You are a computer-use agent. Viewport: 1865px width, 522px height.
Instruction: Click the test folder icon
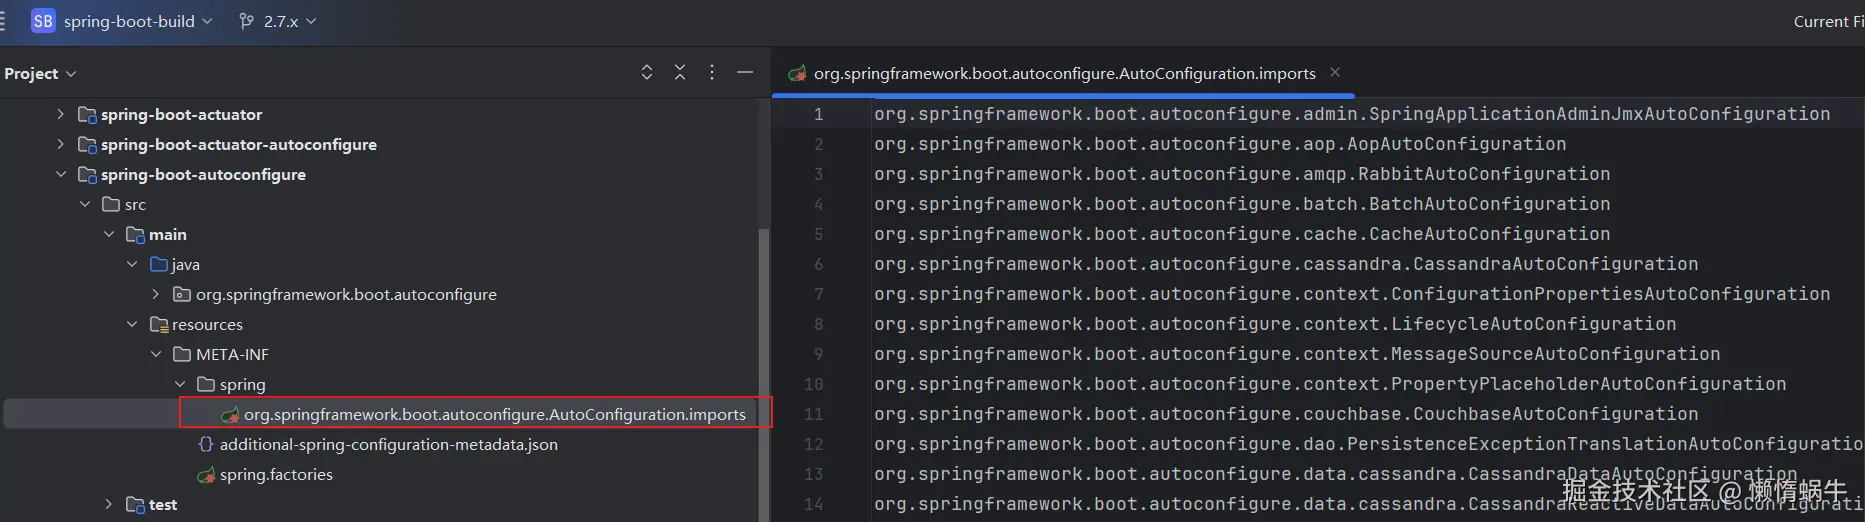tap(135, 504)
